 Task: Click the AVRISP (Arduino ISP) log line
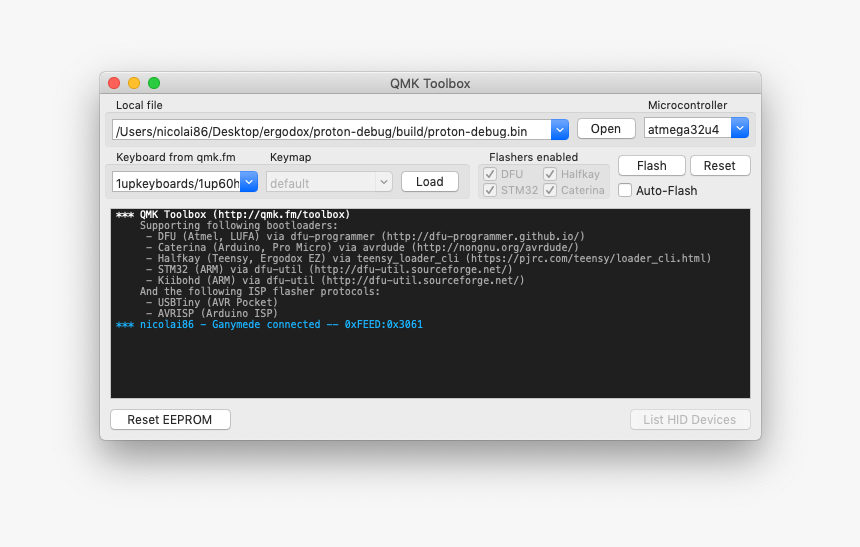click(212, 313)
